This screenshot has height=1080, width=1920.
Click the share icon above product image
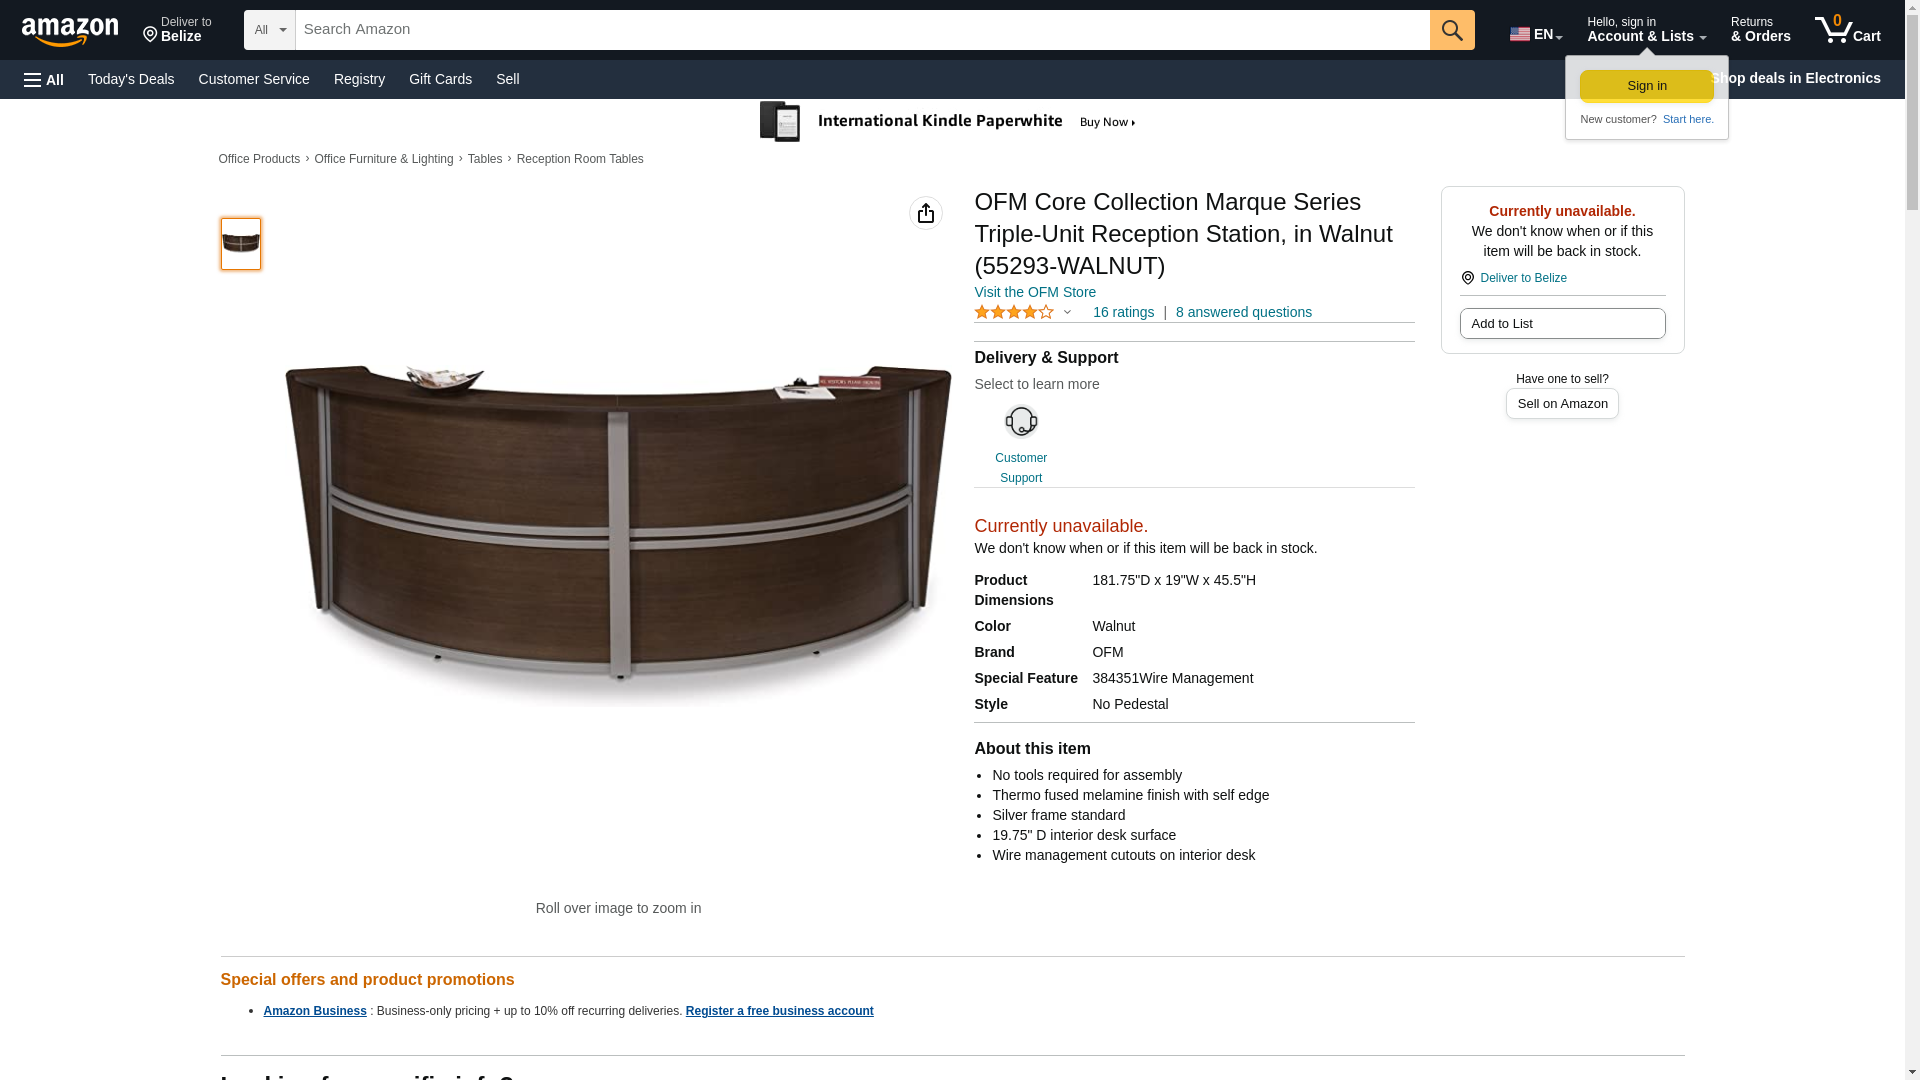click(x=925, y=213)
